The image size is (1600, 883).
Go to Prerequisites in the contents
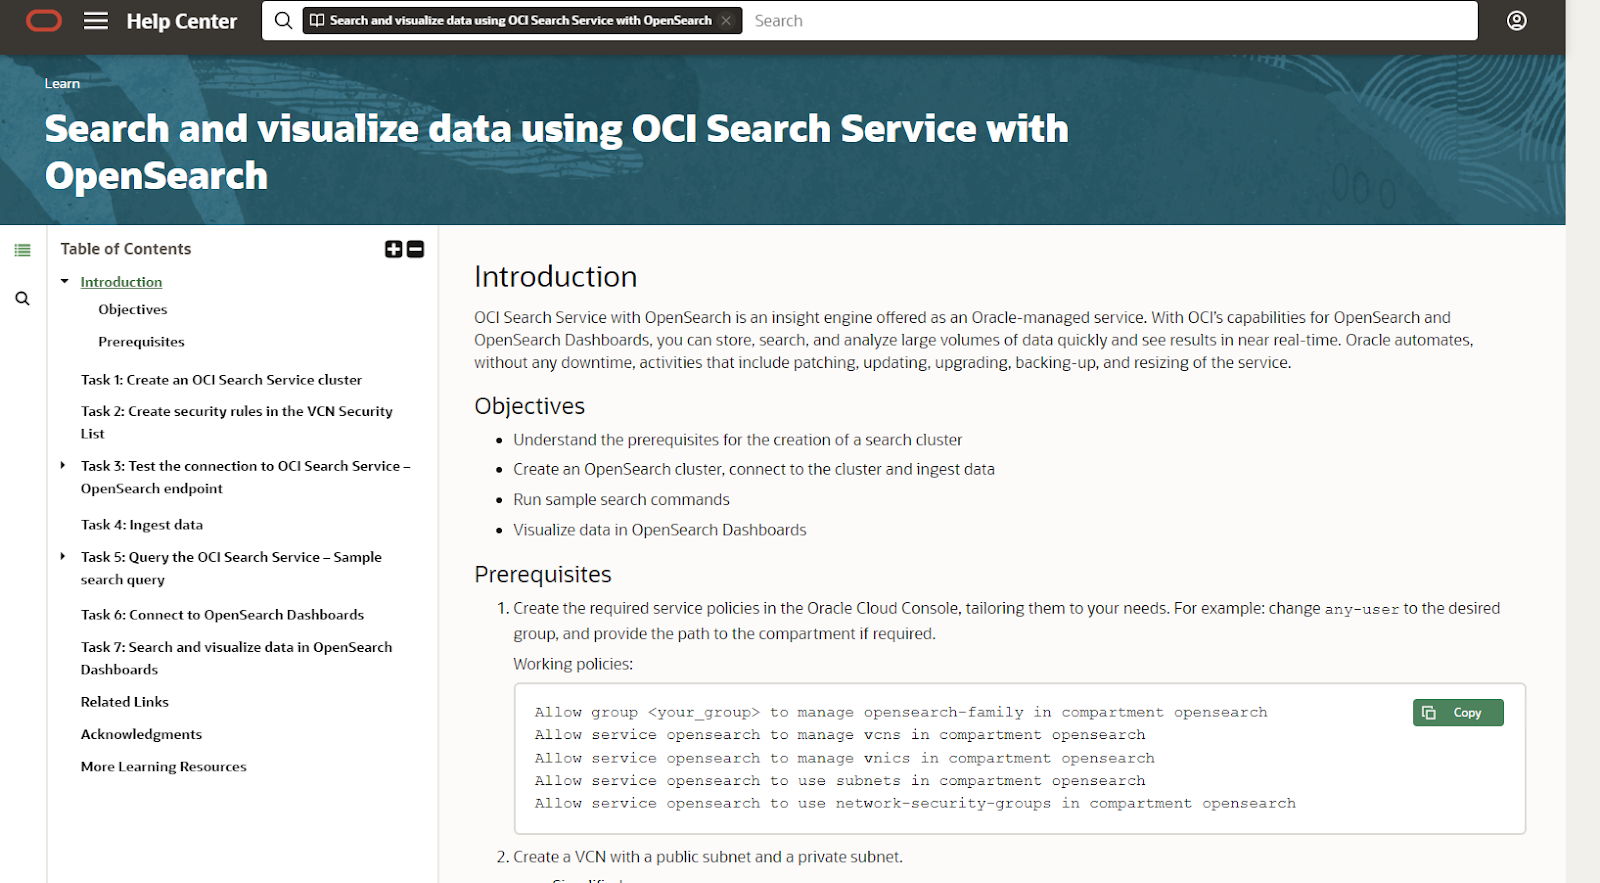pos(141,341)
